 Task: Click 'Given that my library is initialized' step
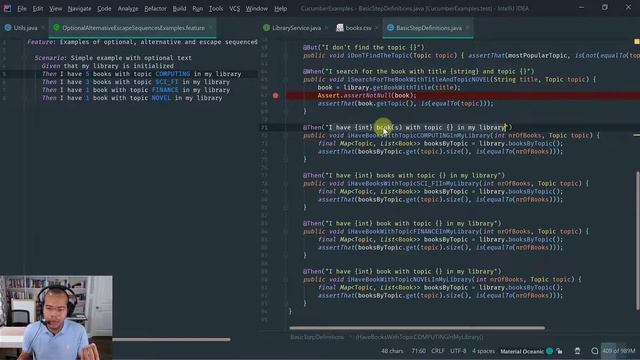coord(107,66)
